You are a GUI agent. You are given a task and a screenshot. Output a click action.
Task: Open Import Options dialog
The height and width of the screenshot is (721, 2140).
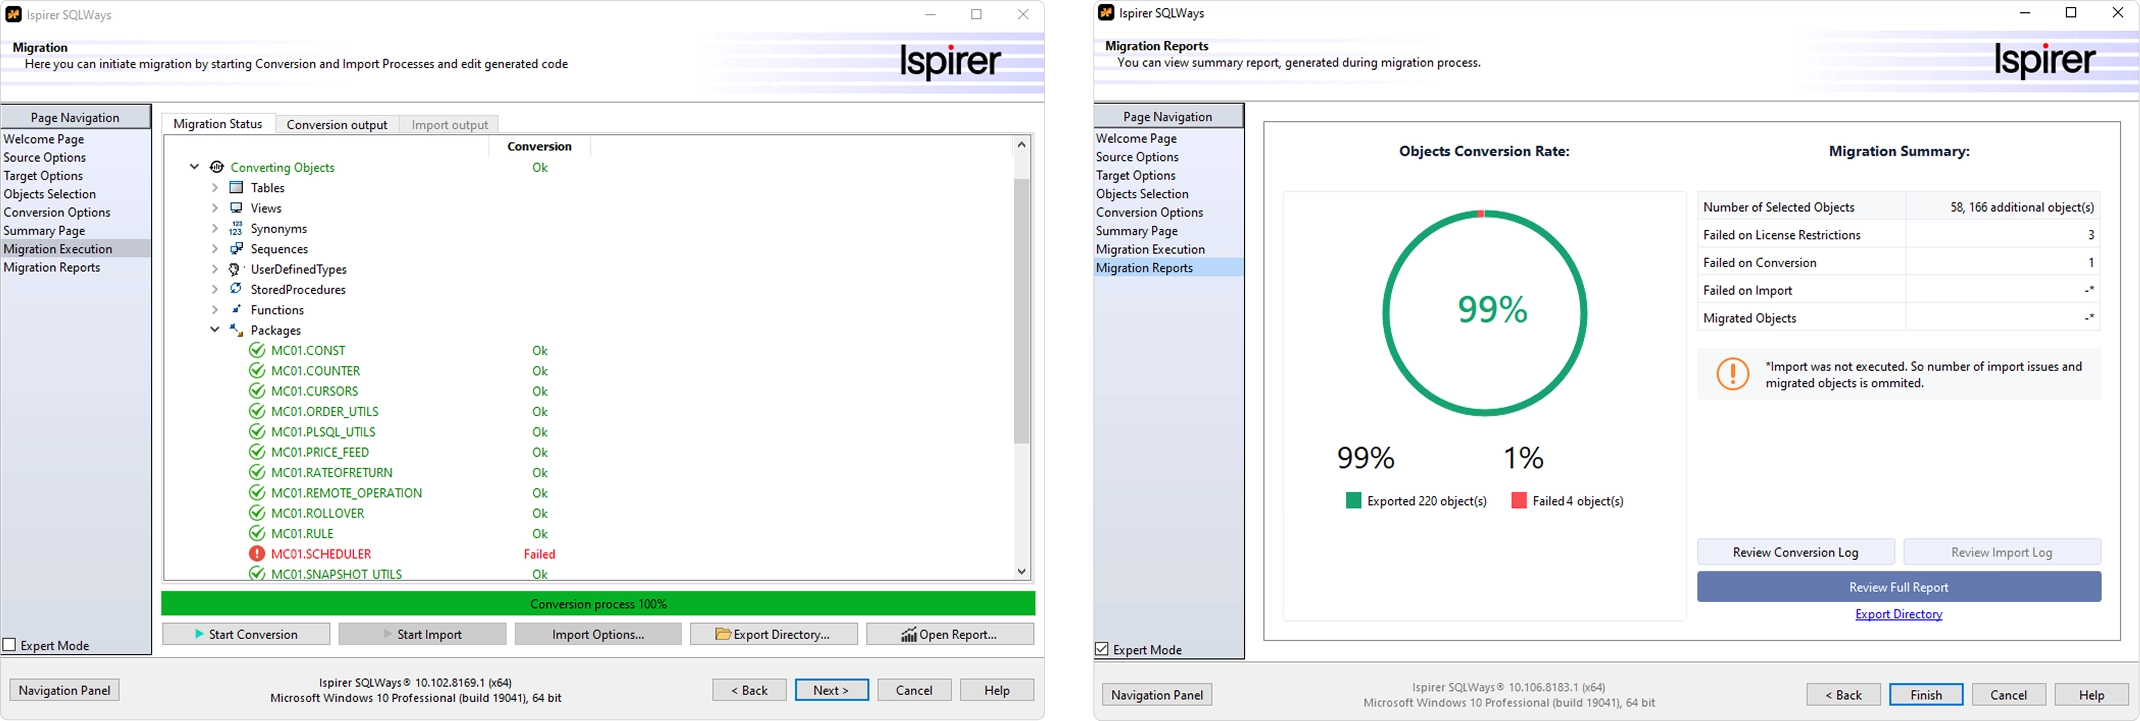tap(598, 634)
